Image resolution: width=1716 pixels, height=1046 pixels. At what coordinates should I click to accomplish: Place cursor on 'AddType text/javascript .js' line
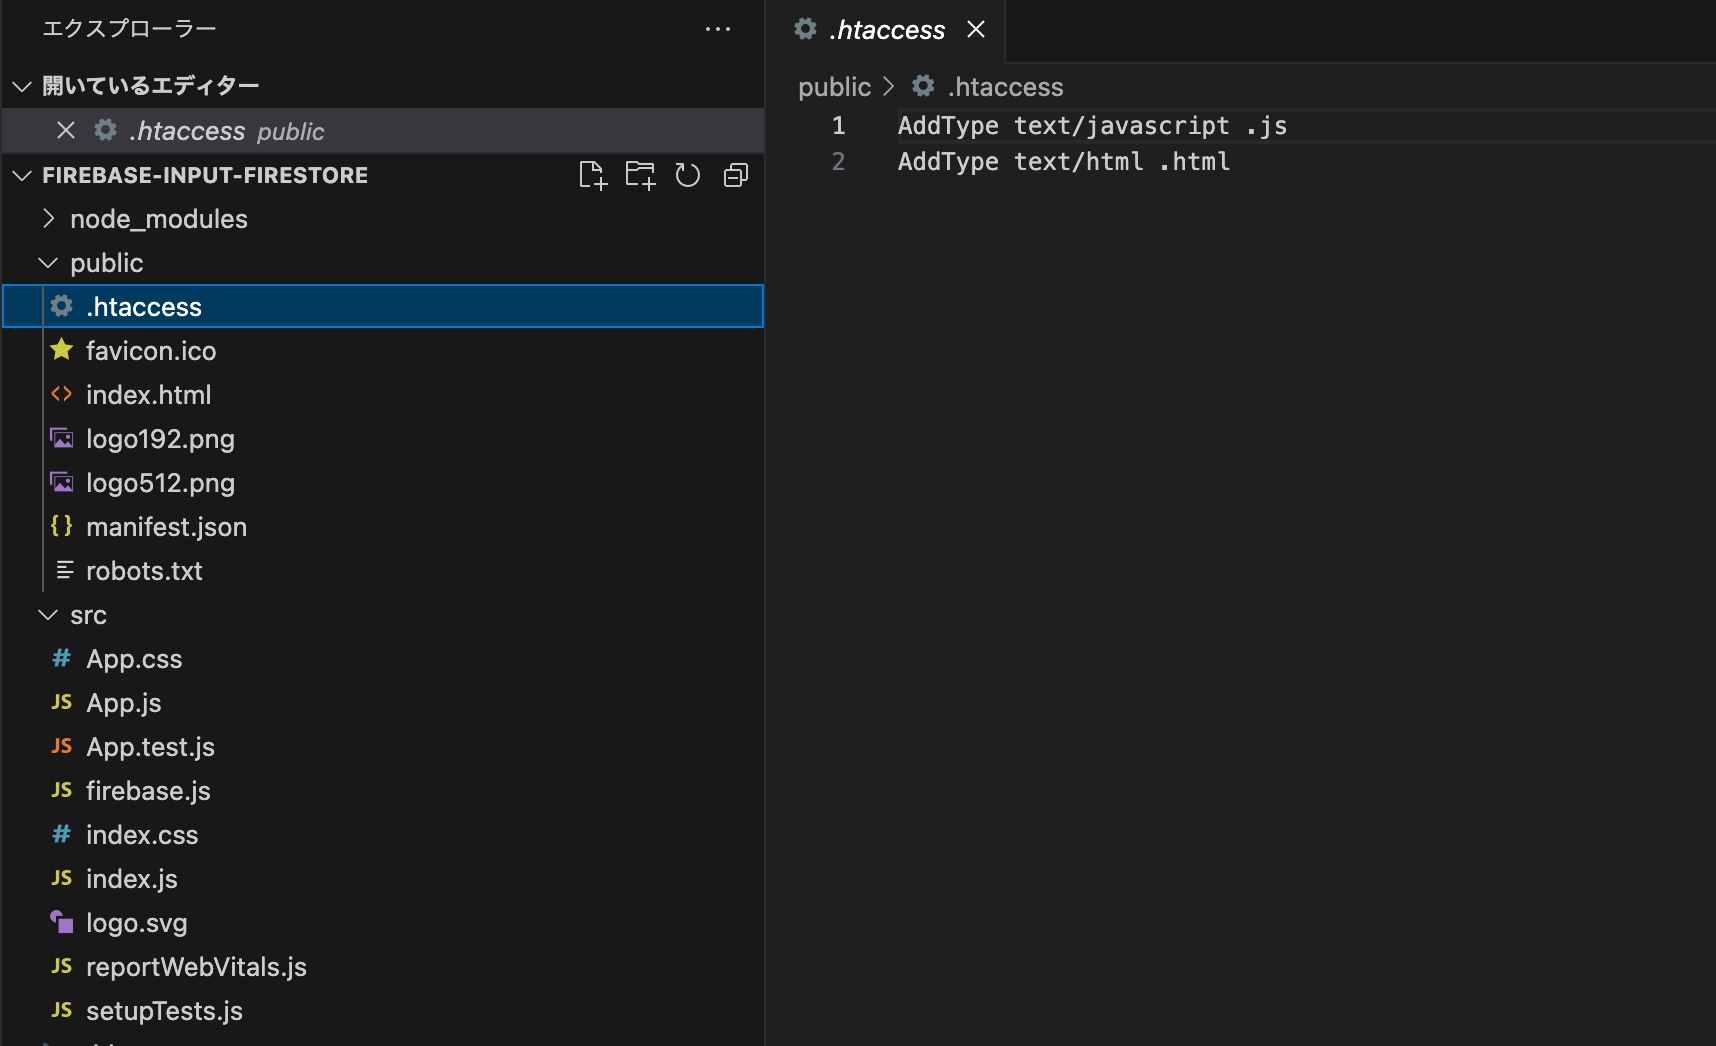tap(1092, 125)
